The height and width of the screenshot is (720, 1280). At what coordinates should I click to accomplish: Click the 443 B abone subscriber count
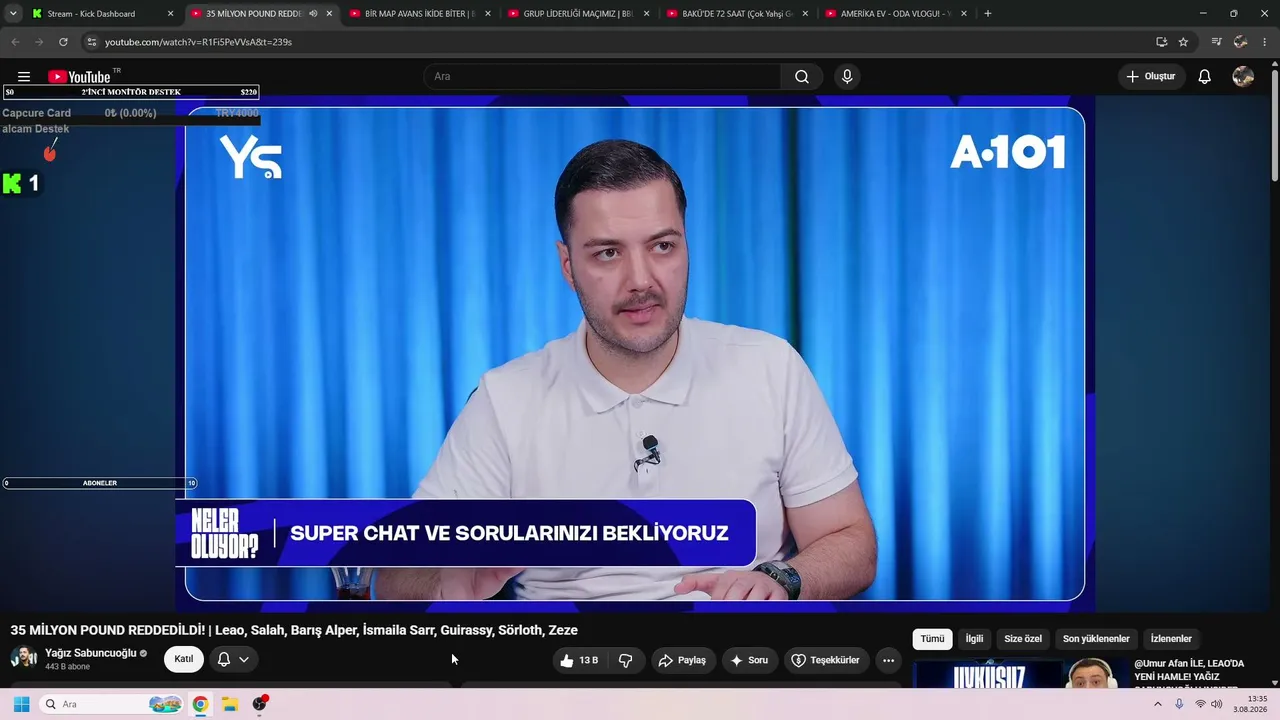[68, 667]
